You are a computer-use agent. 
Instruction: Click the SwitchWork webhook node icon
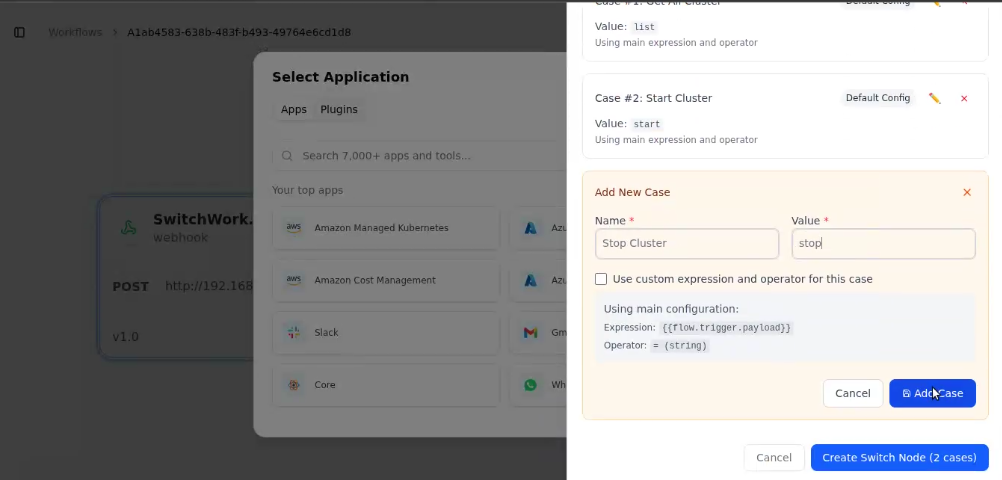129,228
